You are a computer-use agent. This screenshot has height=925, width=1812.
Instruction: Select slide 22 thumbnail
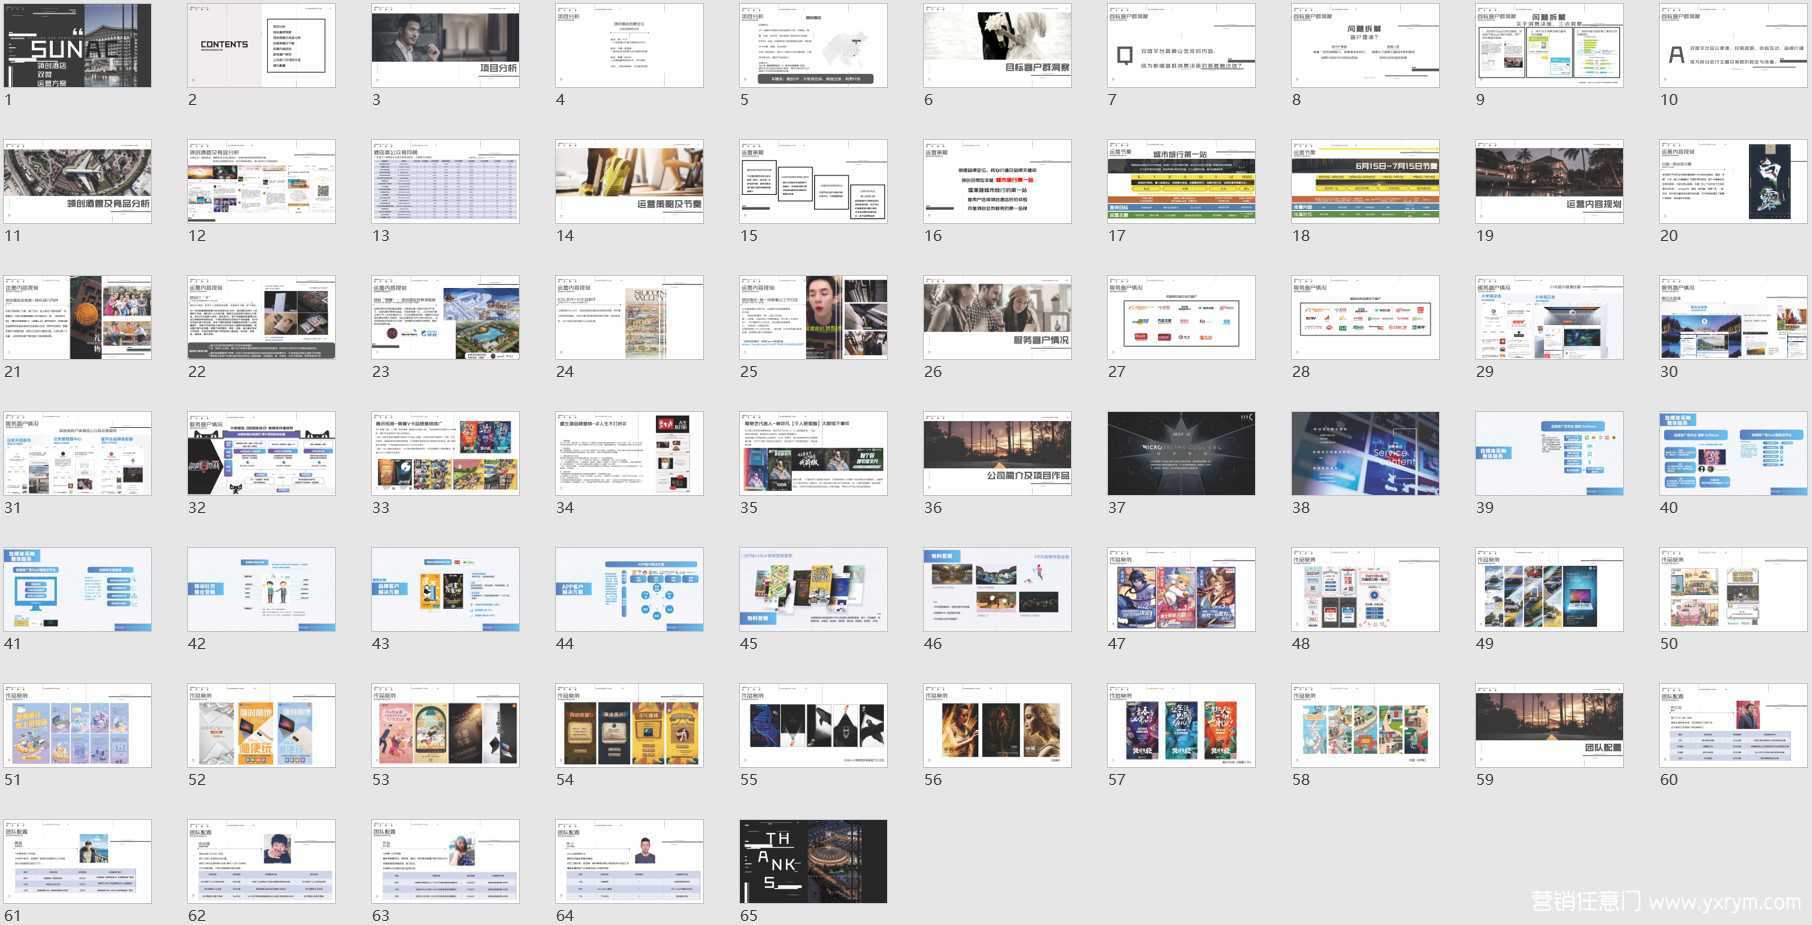pos(262,318)
